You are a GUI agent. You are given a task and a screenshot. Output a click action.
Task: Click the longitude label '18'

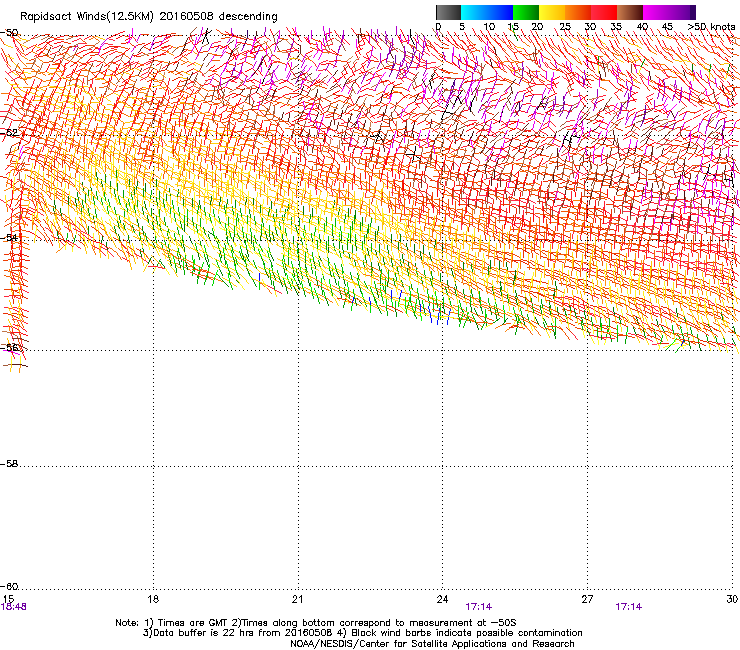coord(153,599)
